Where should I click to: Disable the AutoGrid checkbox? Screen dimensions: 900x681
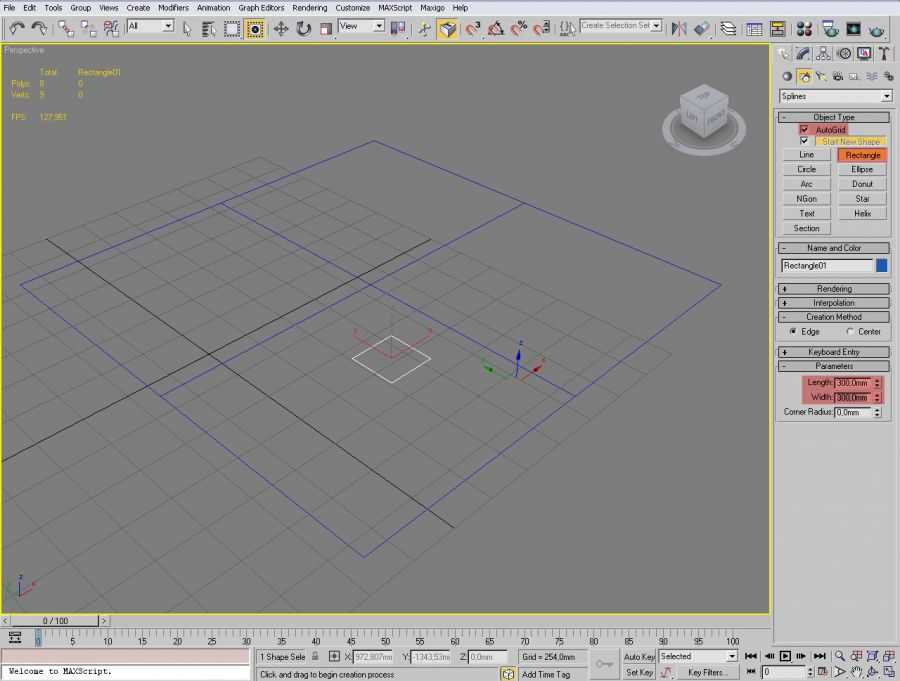coord(804,130)
